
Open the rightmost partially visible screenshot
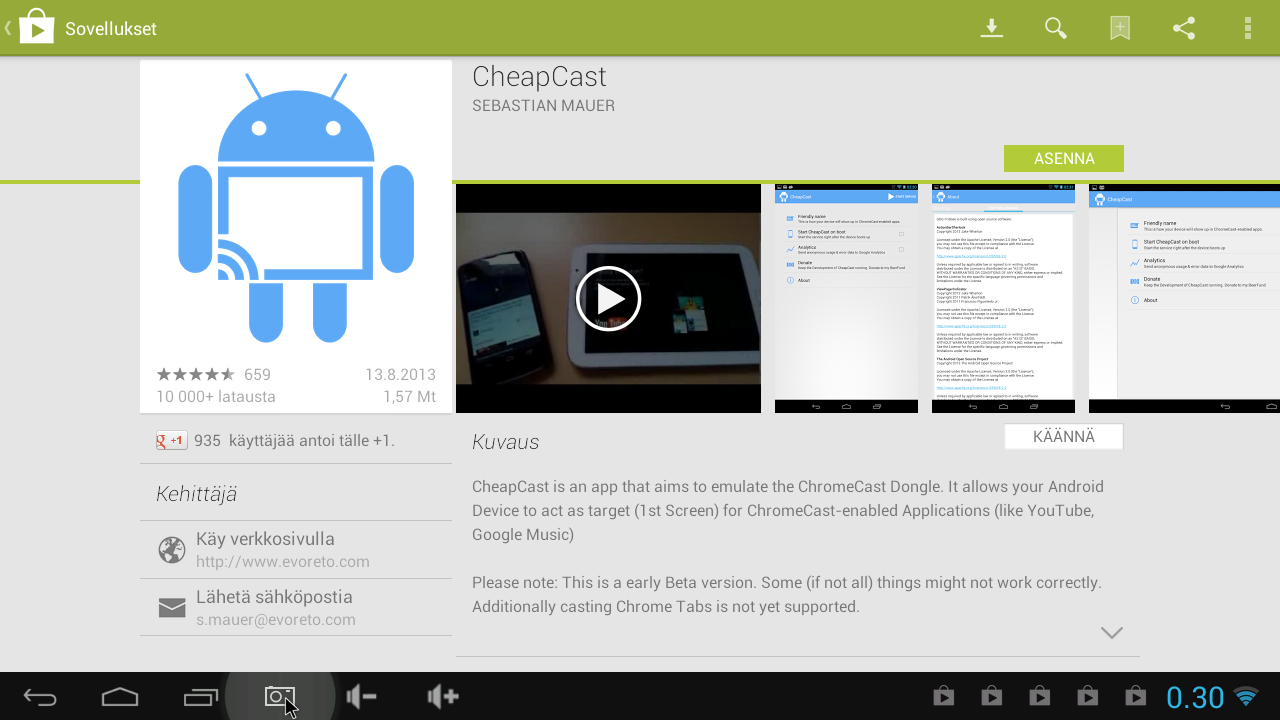1184,298
